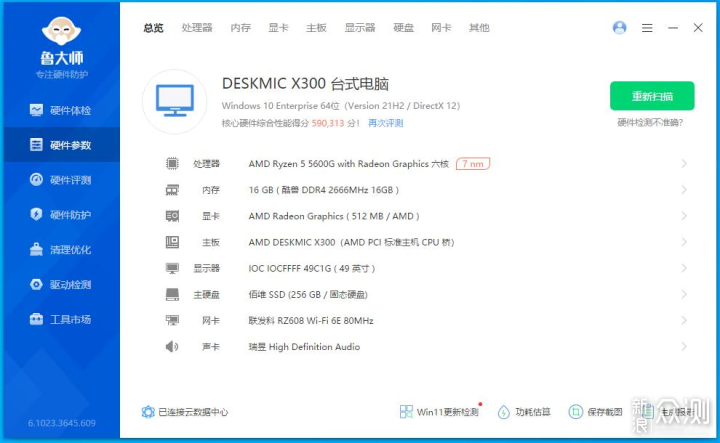Click 联发科 RZ608 Wi-Fi 6E text
This screenshot has width=720, height=443.
click(x=311, y=321)
